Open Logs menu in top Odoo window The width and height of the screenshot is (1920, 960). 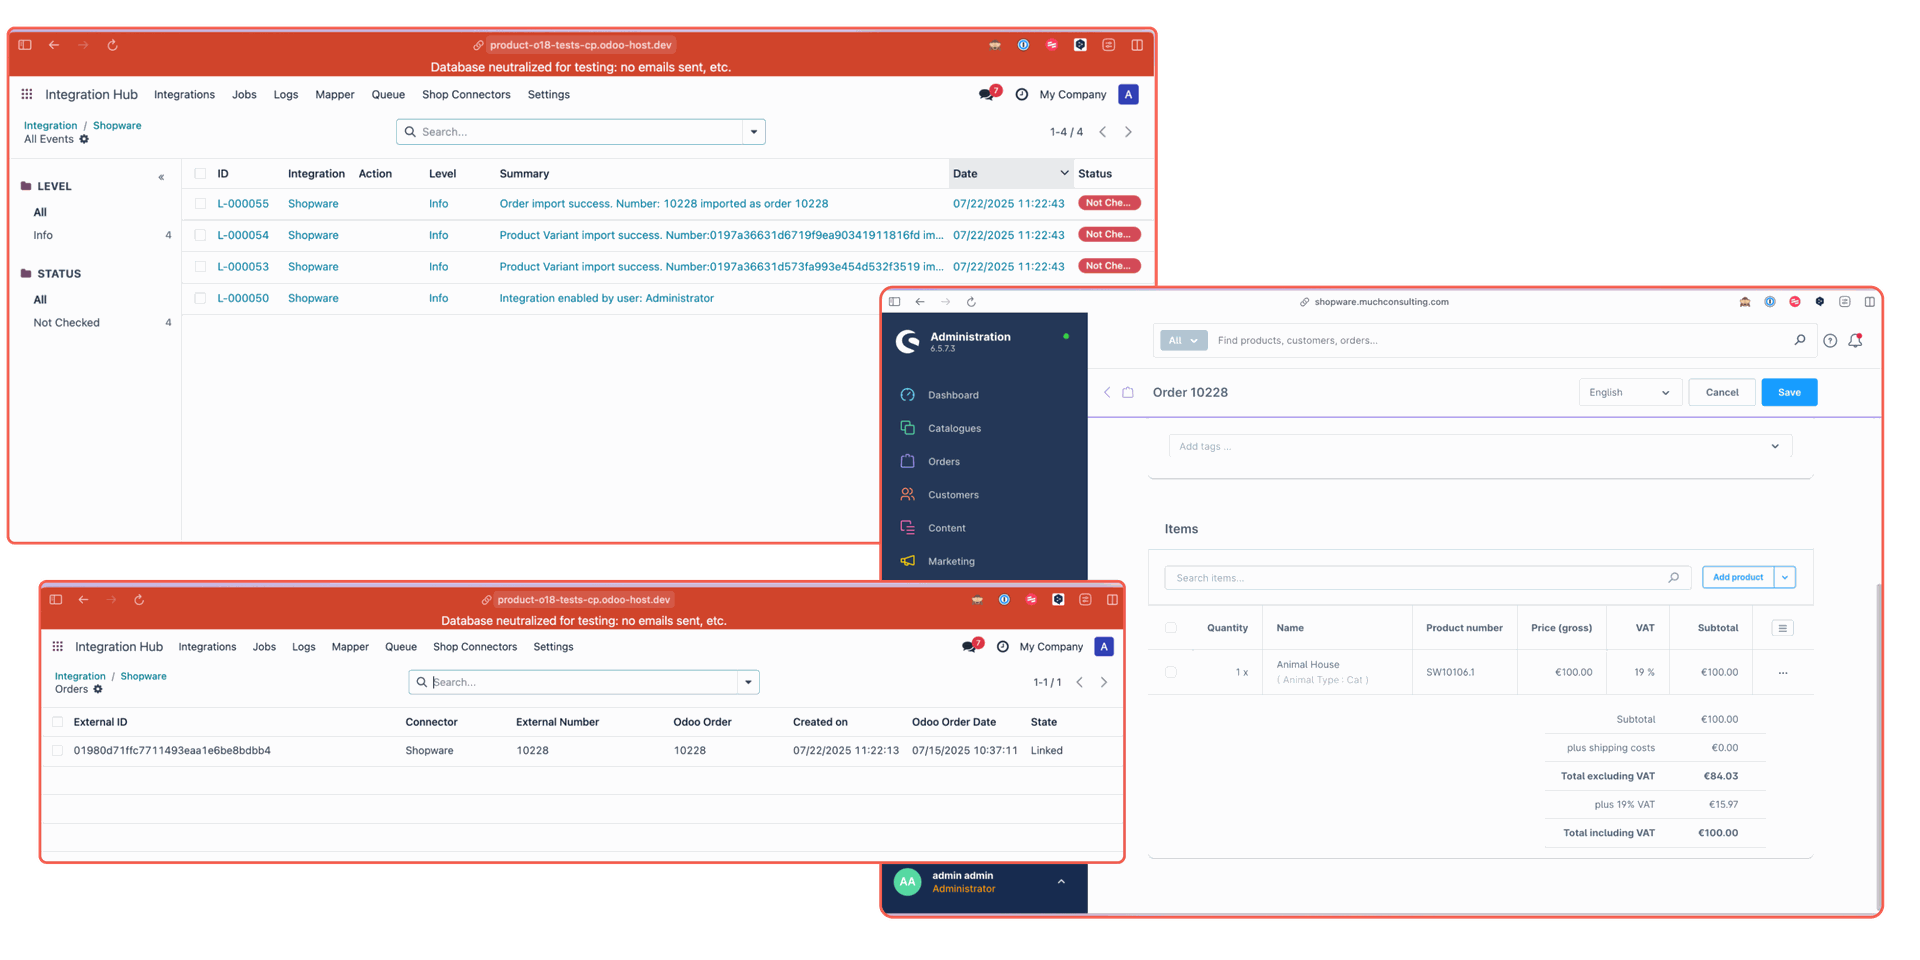click(x=286, y=94)
